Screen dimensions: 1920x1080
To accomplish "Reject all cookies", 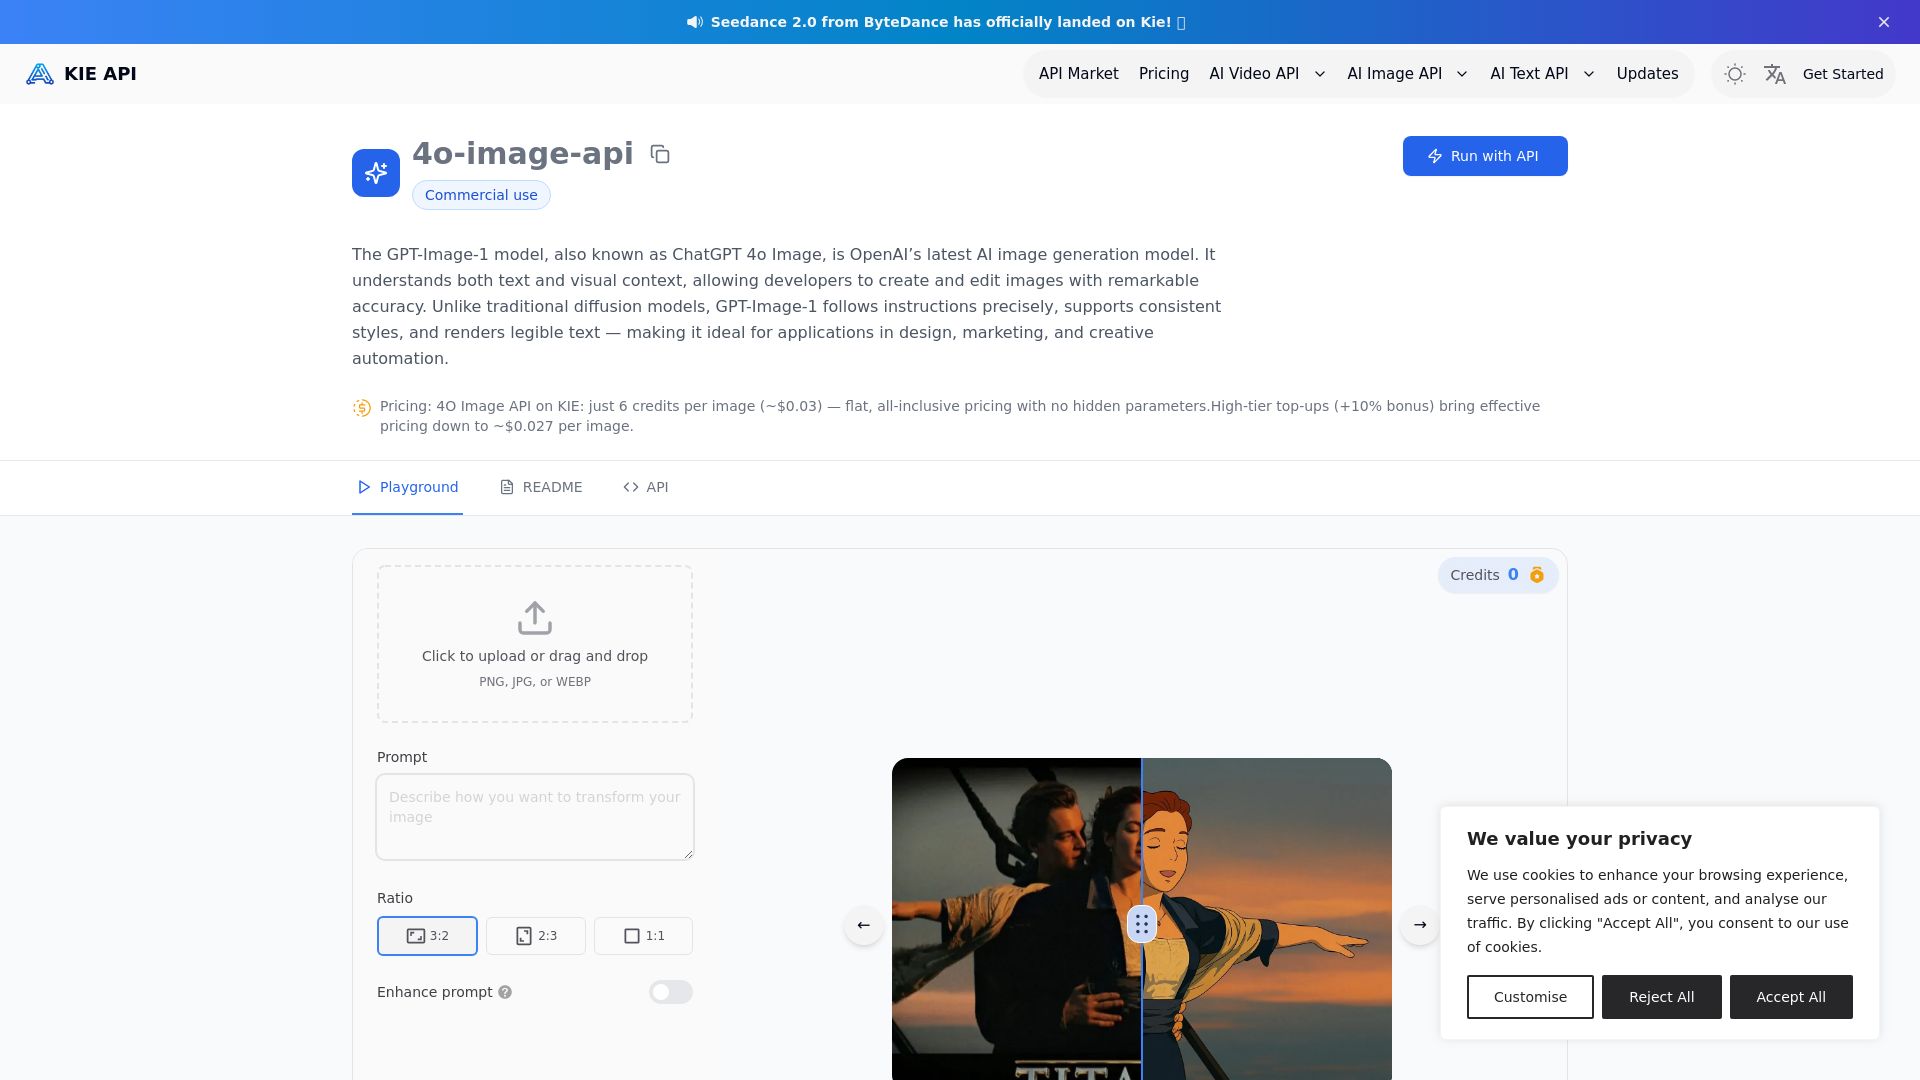I will [x=1661, y=997].
